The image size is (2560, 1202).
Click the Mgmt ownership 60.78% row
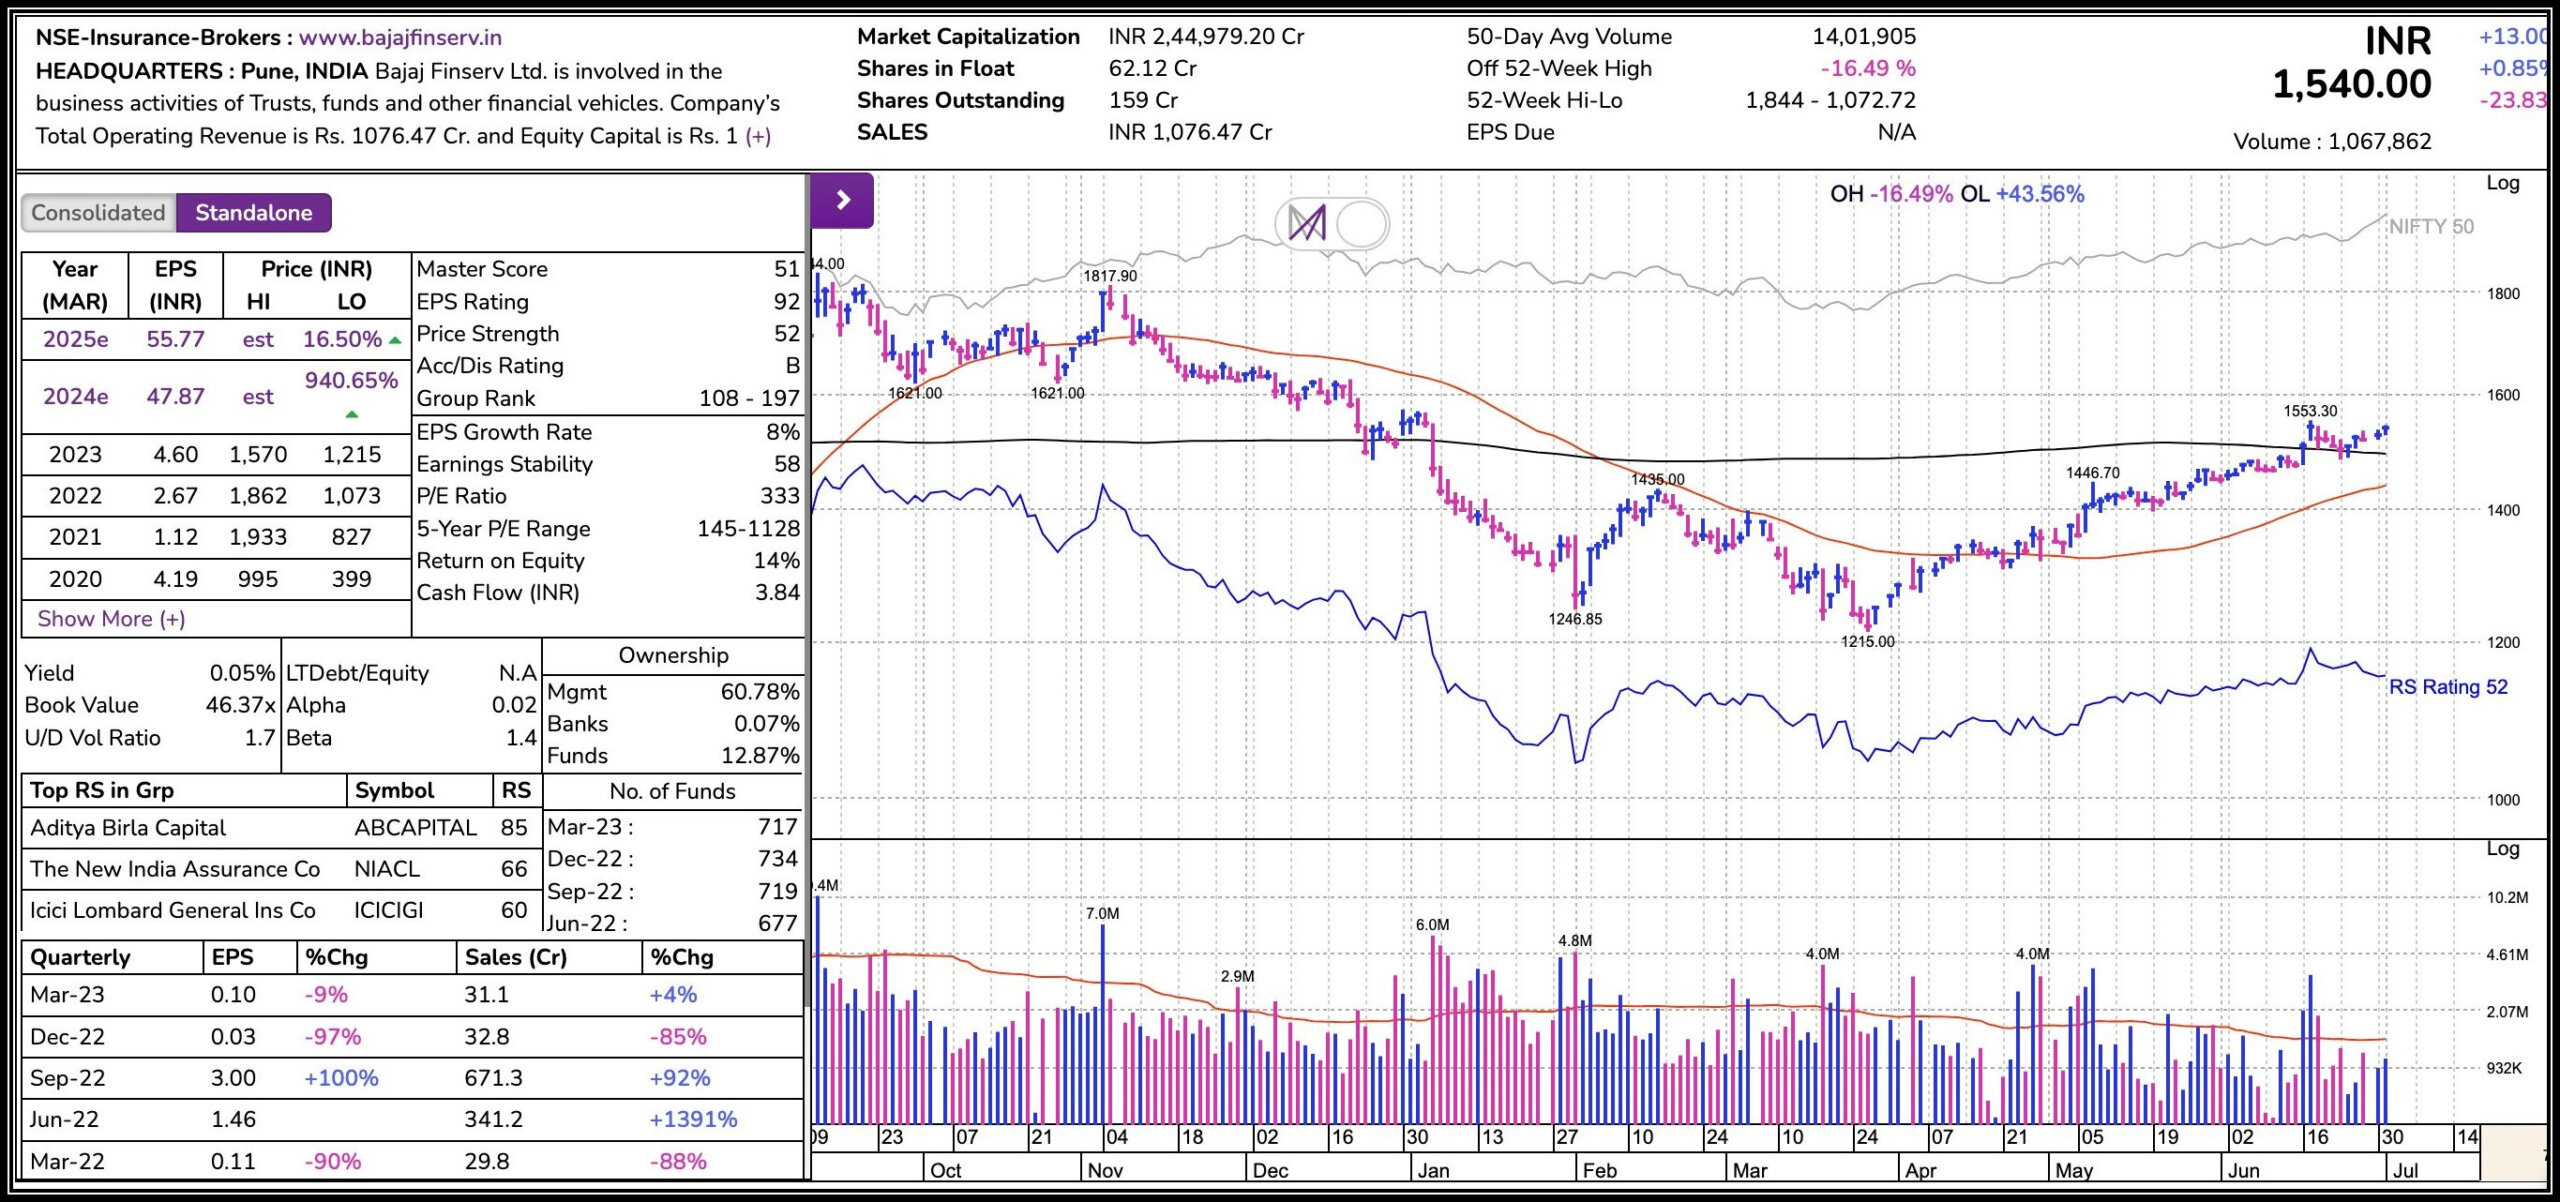[673, 692]
